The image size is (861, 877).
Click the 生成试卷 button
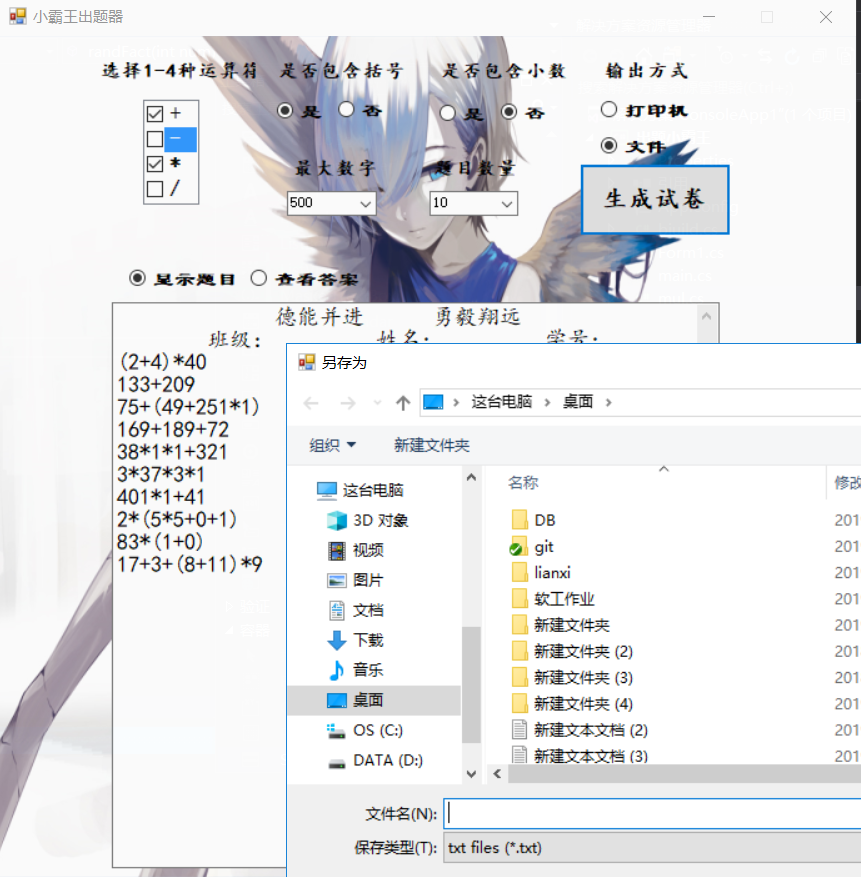point(655,199)
